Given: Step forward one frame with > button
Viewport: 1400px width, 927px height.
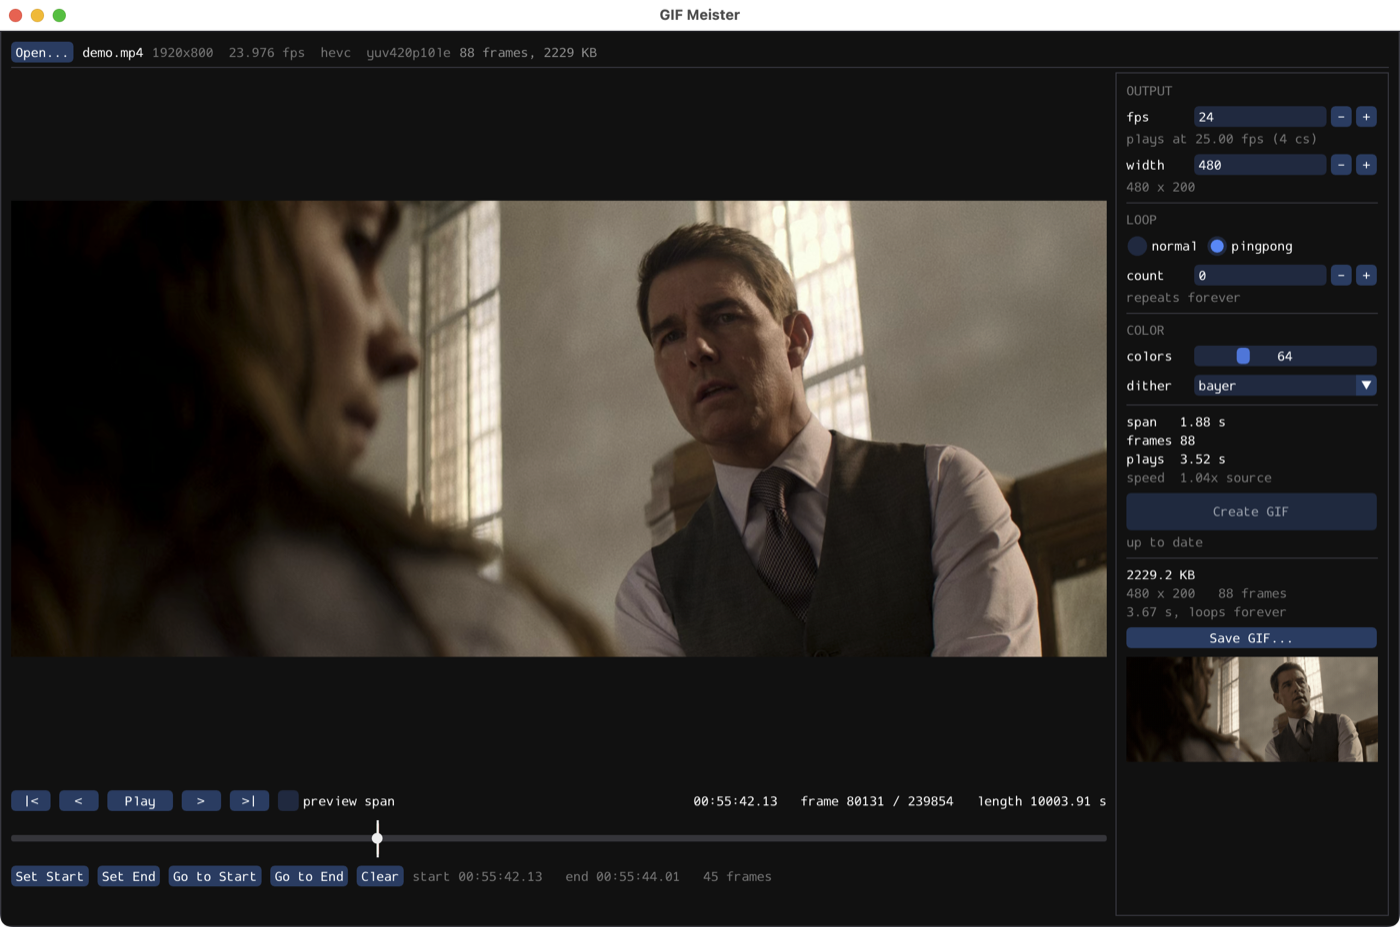Looking at the screenshot, I should (x=201, y=801).
